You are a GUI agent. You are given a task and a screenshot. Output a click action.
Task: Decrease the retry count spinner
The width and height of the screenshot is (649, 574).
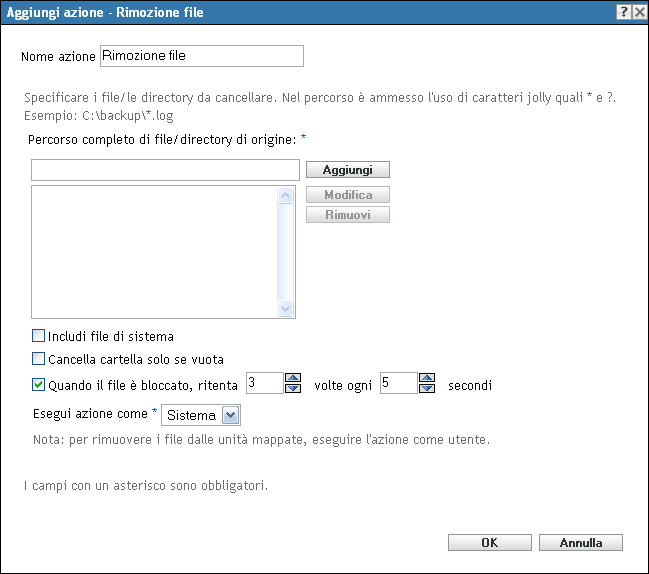(293, 389)
